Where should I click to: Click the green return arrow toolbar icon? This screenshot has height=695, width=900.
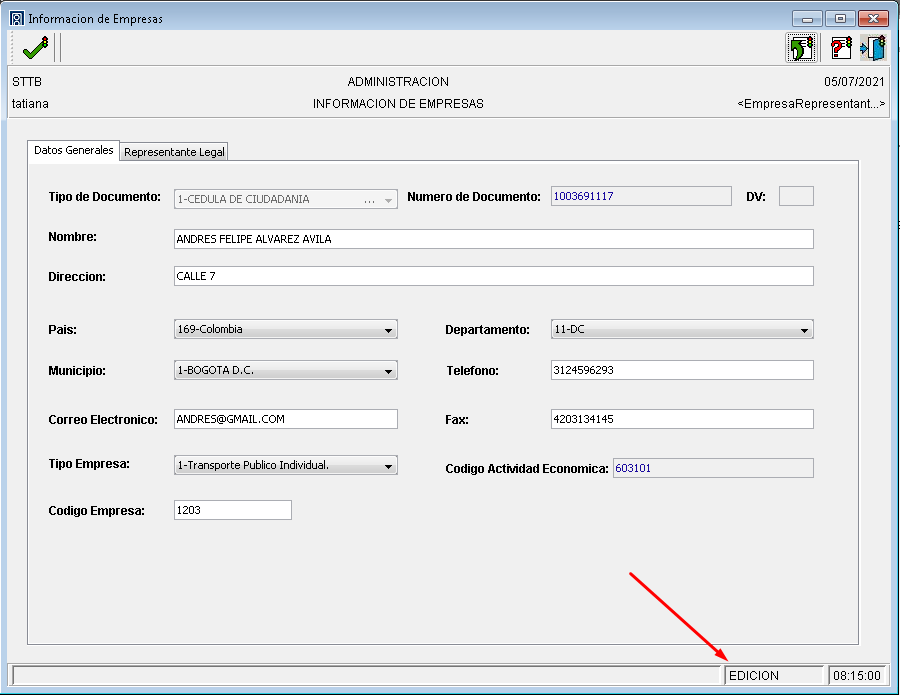point(800,47)
